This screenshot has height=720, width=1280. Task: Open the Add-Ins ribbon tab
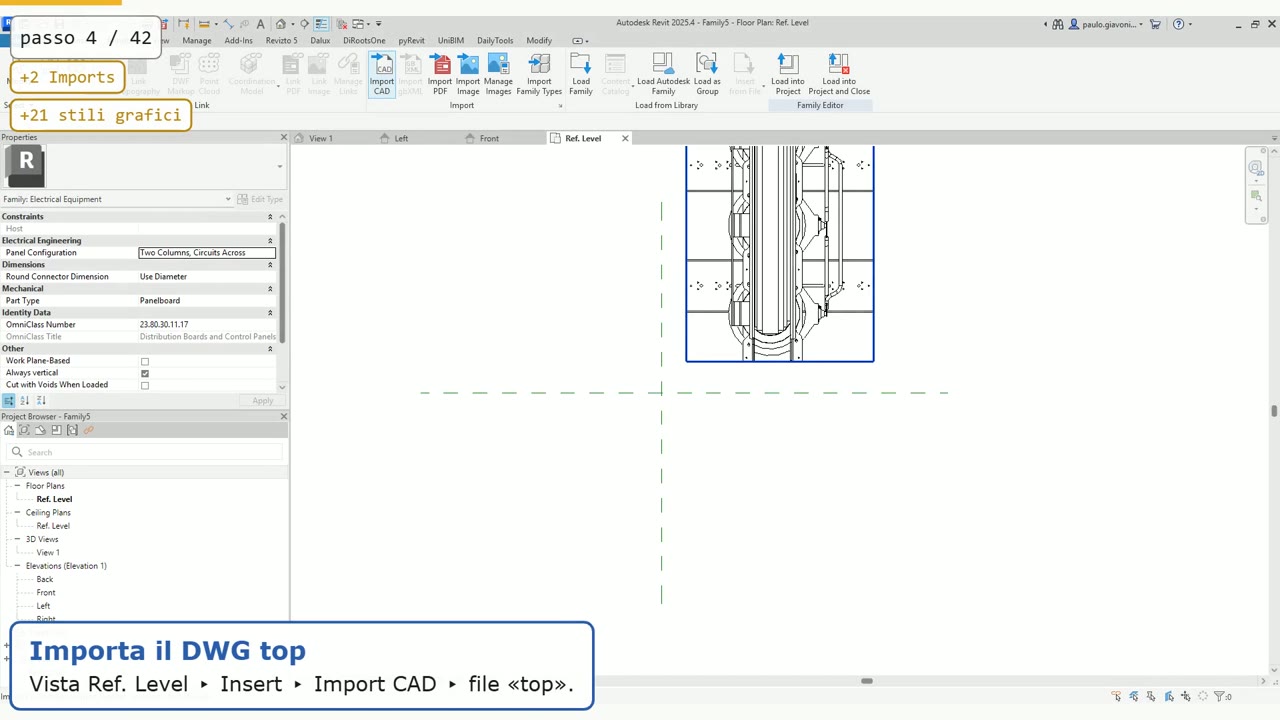coord(239,41)
